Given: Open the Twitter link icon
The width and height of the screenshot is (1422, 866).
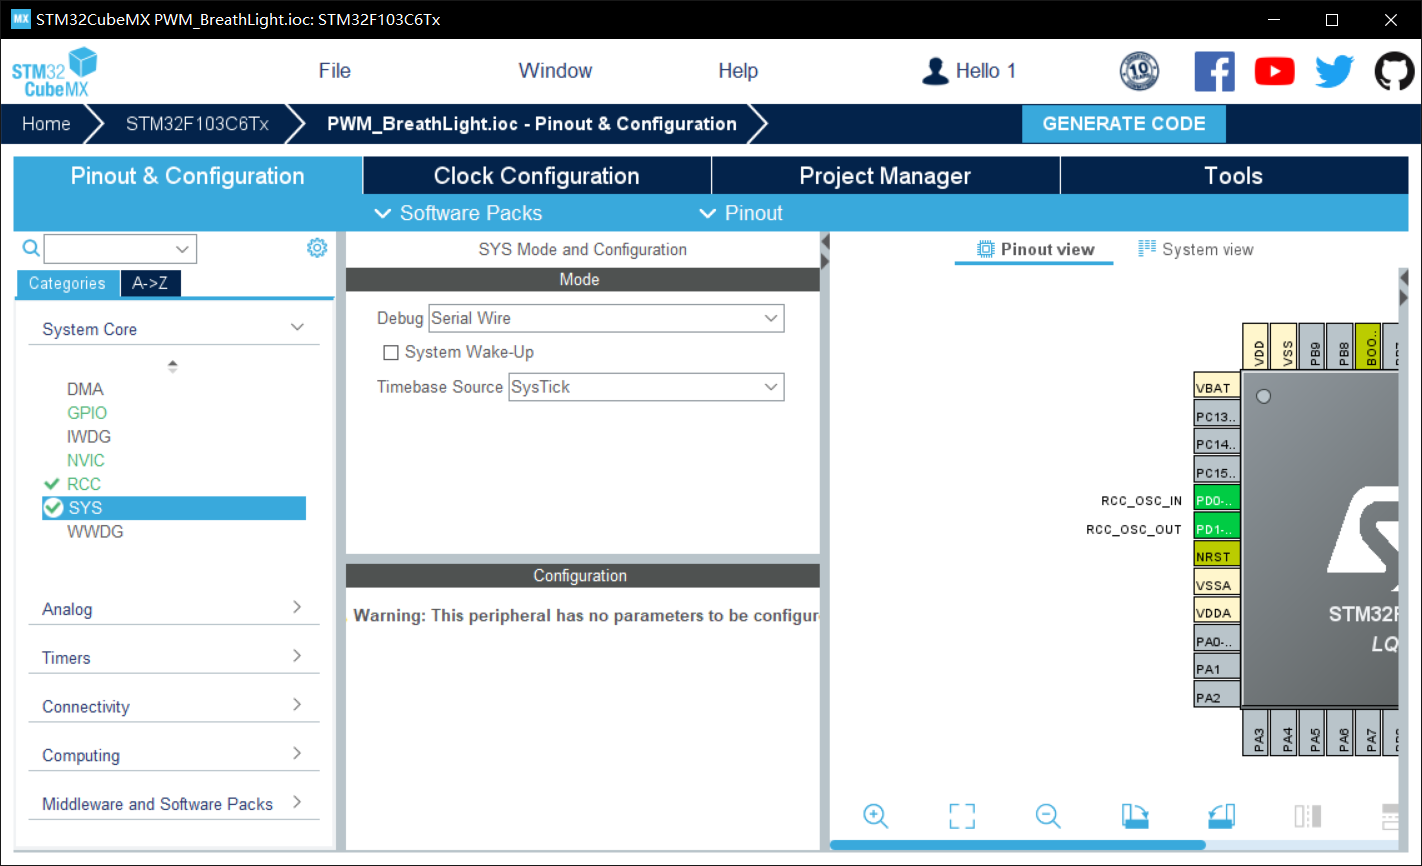Looking at the screenshot, I should pyautogui.click(x=1334, y=71).
